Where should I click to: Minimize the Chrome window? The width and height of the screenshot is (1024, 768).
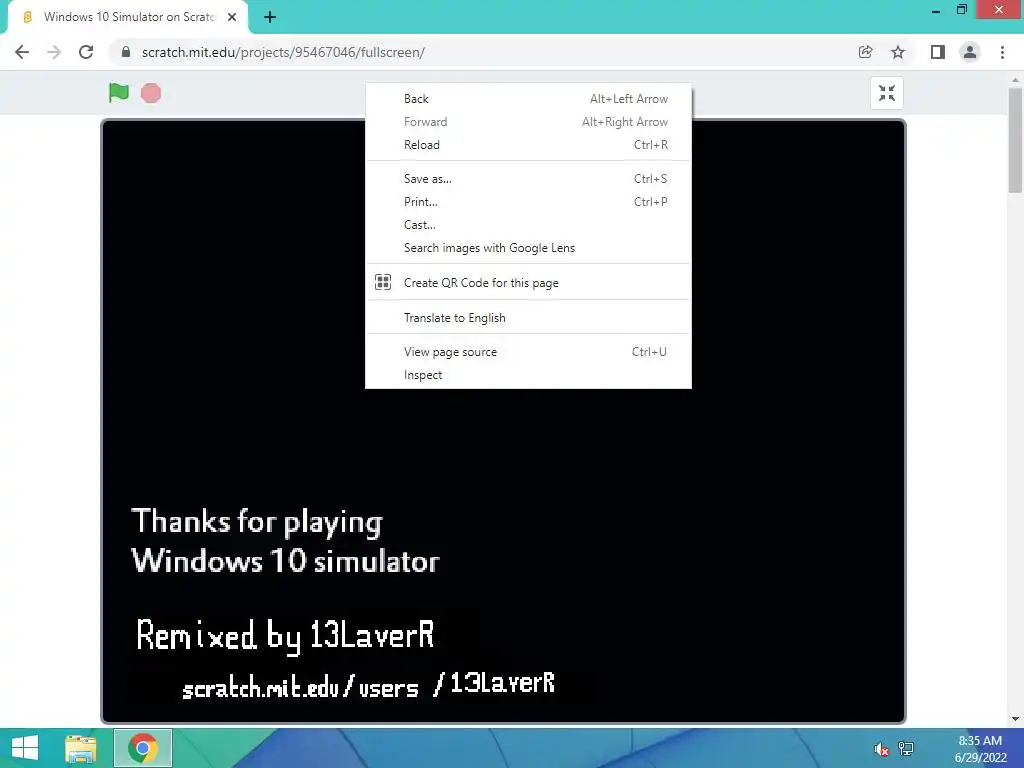coord(935,10)
